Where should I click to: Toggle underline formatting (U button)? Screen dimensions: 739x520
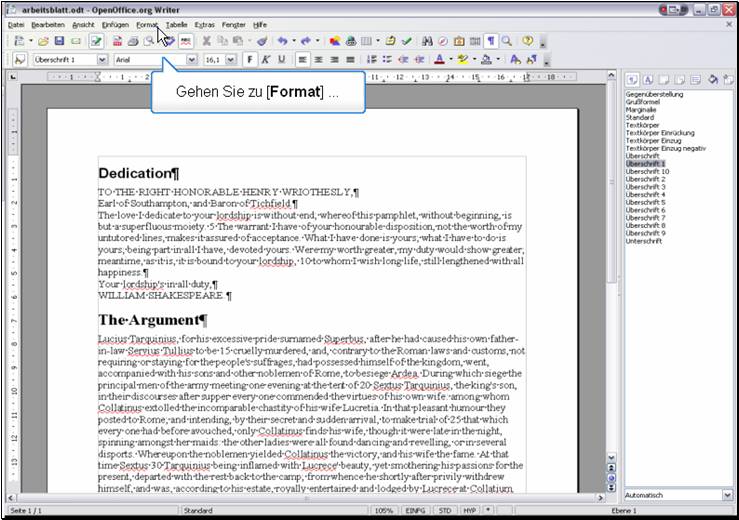pos(281,60)
